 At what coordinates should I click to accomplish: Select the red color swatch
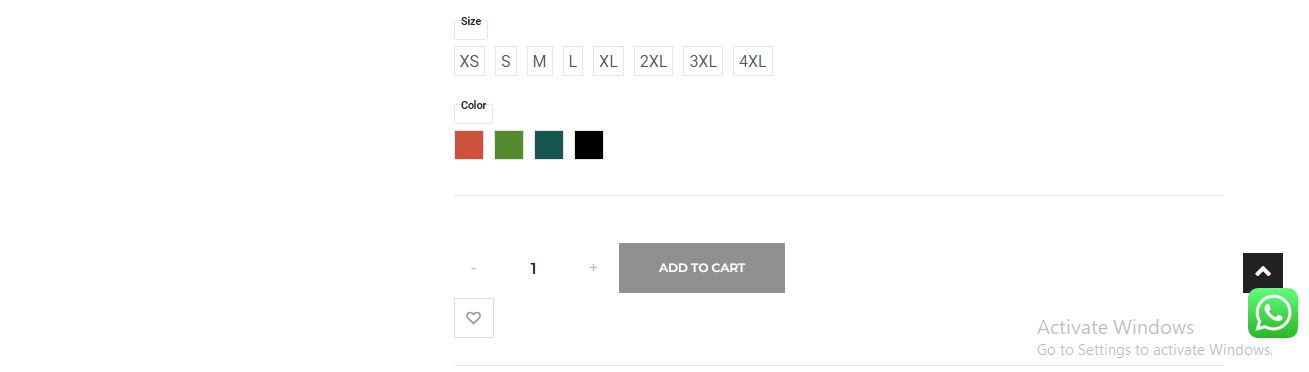469,145
